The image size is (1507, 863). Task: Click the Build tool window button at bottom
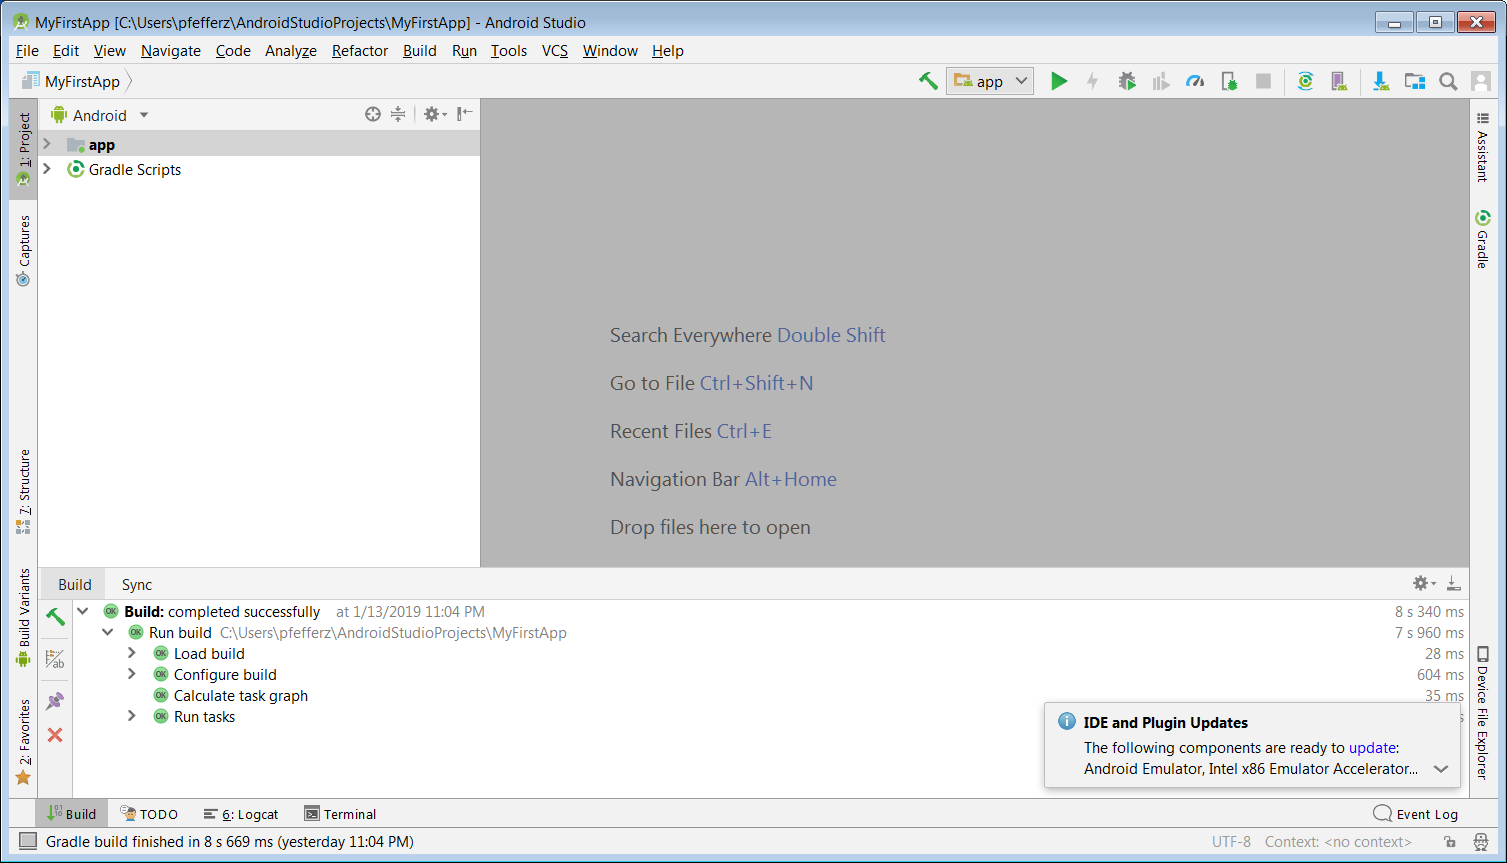coord(71,814)
